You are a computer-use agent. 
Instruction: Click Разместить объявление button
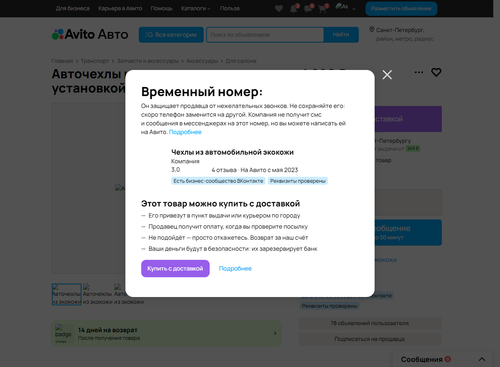coord(401,9)
